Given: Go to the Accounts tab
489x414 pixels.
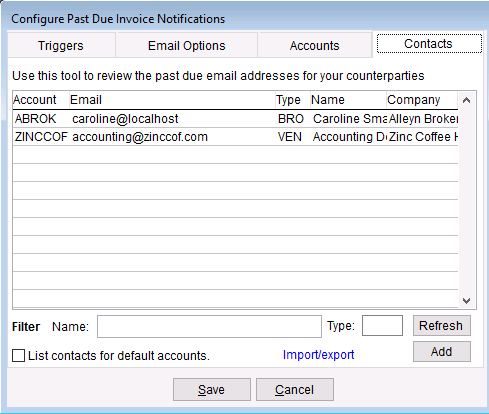Looking at the screenshot, I should pos(314,45).
